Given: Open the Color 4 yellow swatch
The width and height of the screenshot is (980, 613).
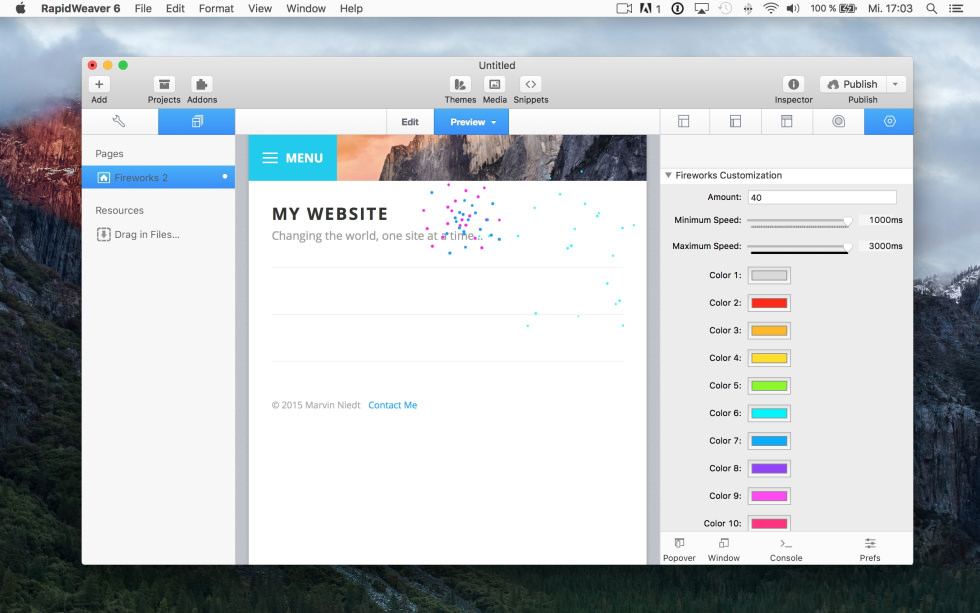Looking at the screenshot, I should (769, 358).
